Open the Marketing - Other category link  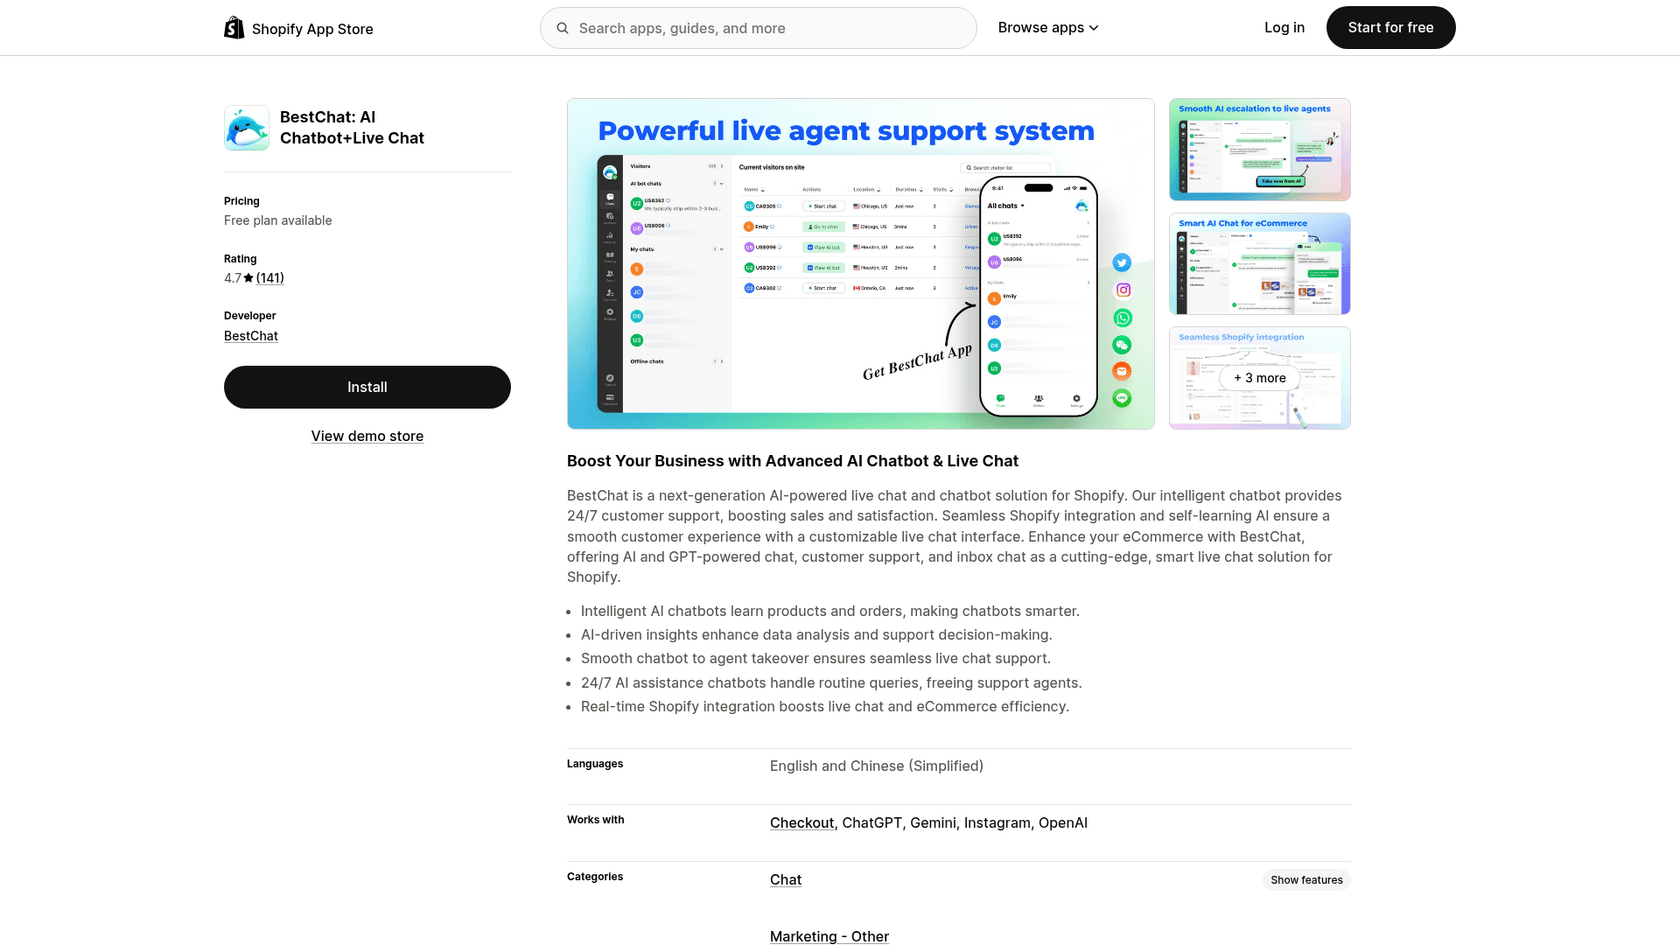pos(829,937)
